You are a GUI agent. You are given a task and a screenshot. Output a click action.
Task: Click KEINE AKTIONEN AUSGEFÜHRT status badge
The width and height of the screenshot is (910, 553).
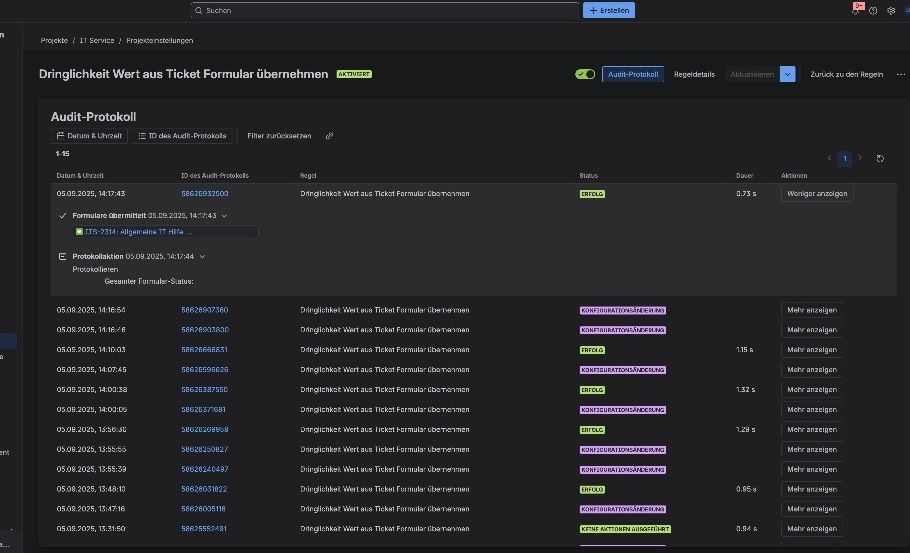click(625, 529)
